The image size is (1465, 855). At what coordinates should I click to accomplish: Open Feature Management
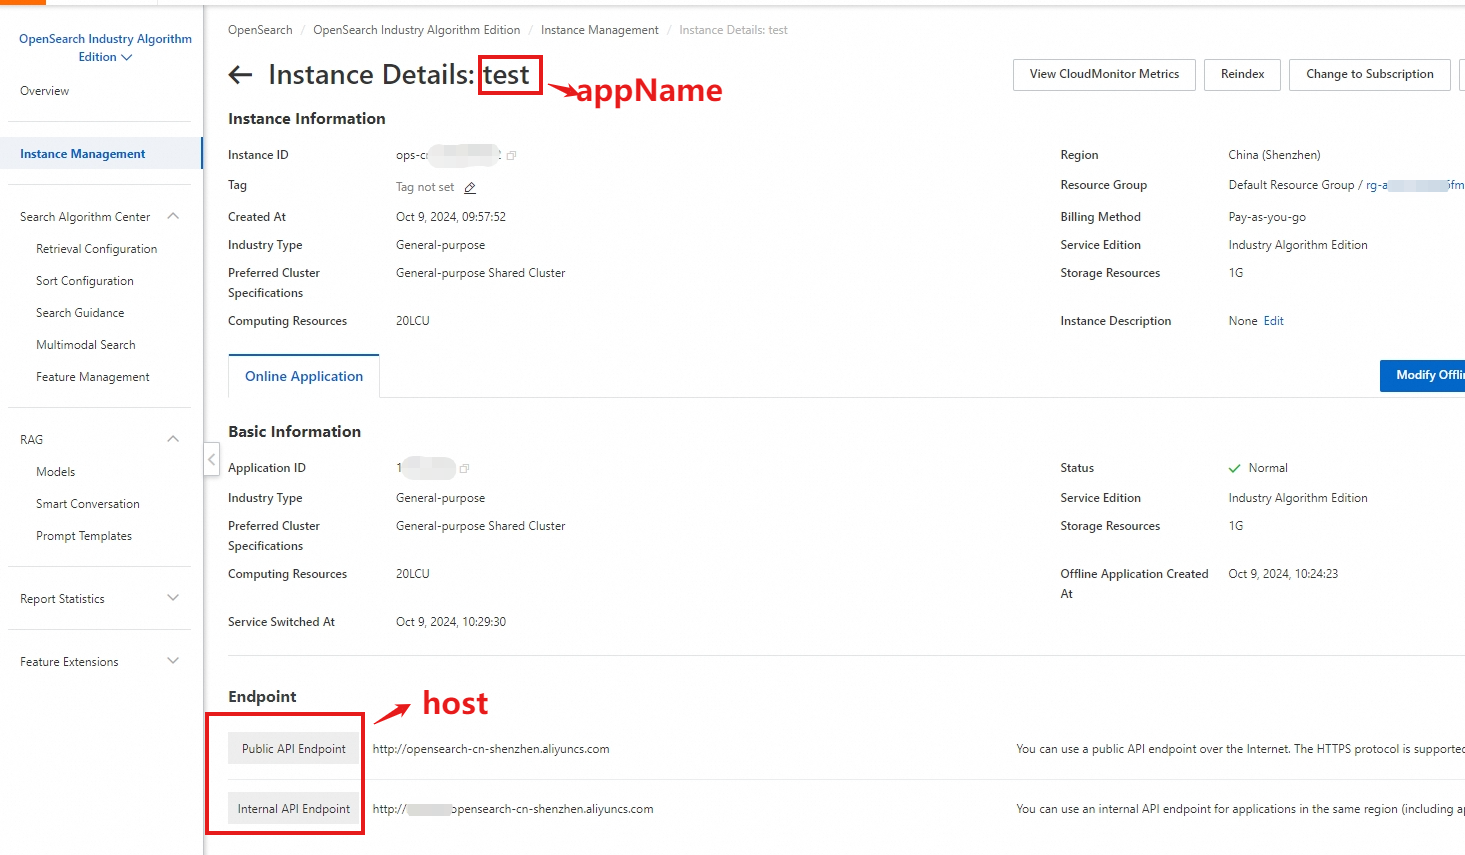coord(93,377)
